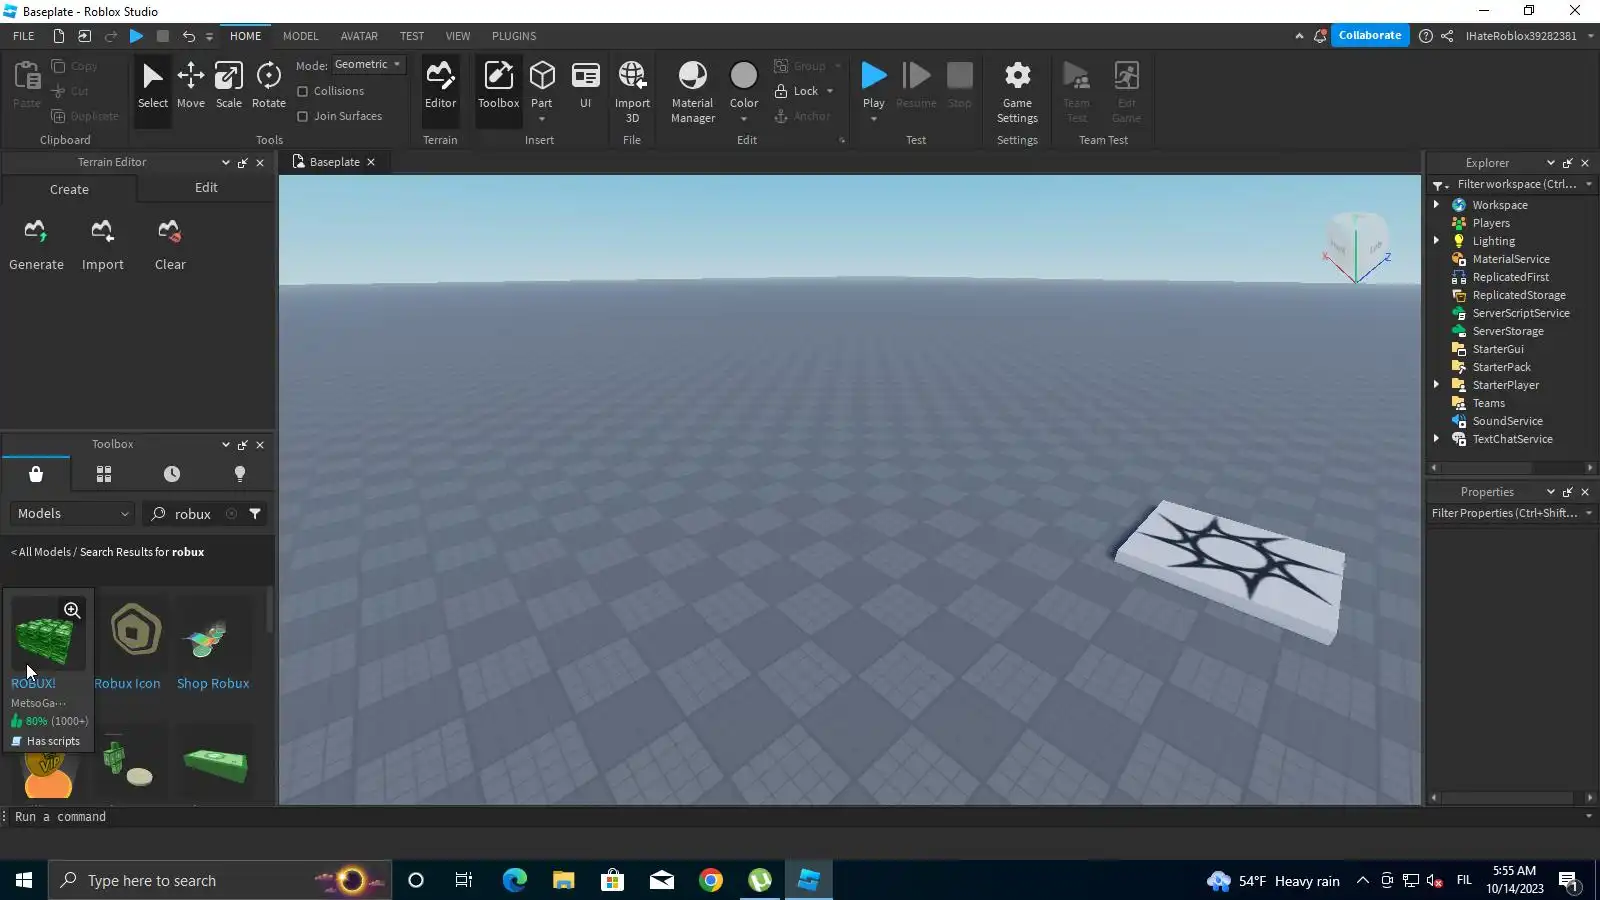Screen dimensions: 1600x900
Task: Switch to the VIEW ribbon tab
Action: click(x=458, y=36)
